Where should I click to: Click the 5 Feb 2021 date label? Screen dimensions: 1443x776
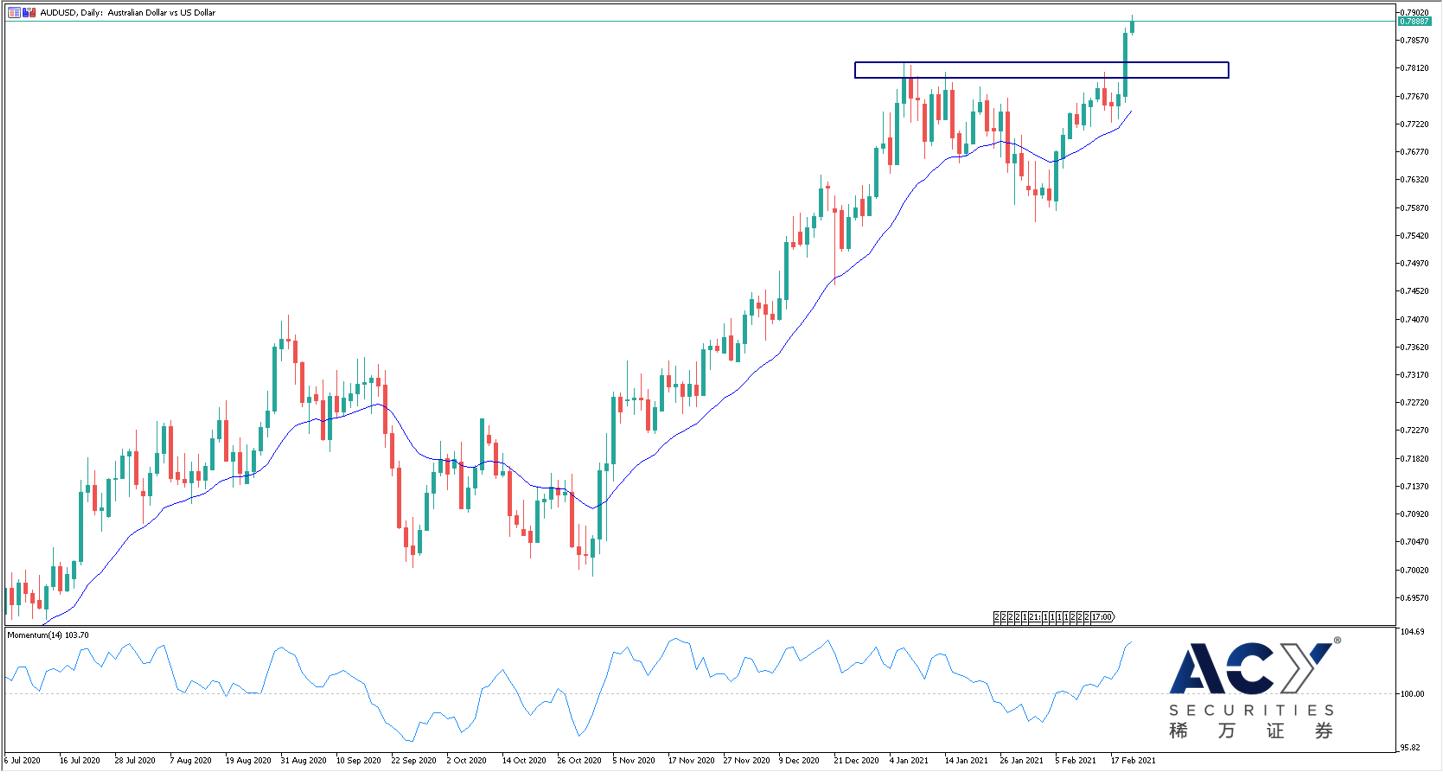click(x=1076, y=760)
